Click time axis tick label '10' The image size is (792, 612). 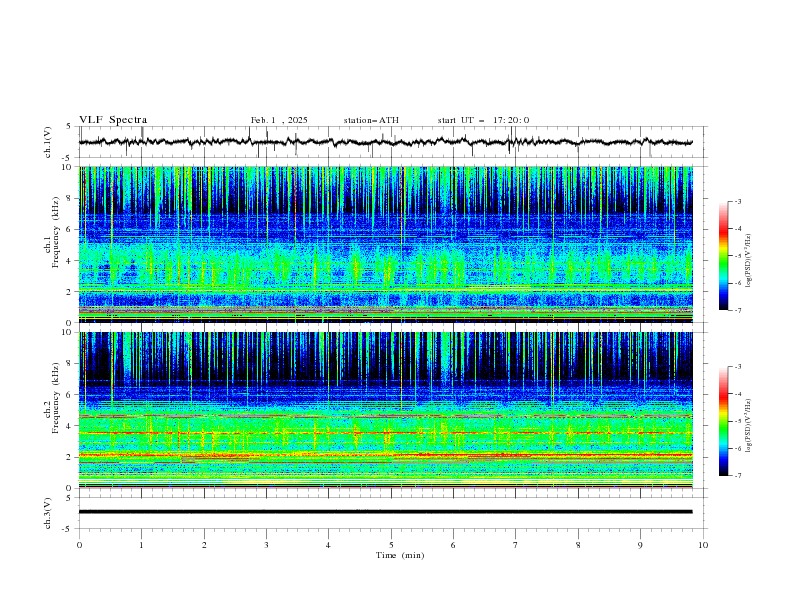tap(703, 545)
